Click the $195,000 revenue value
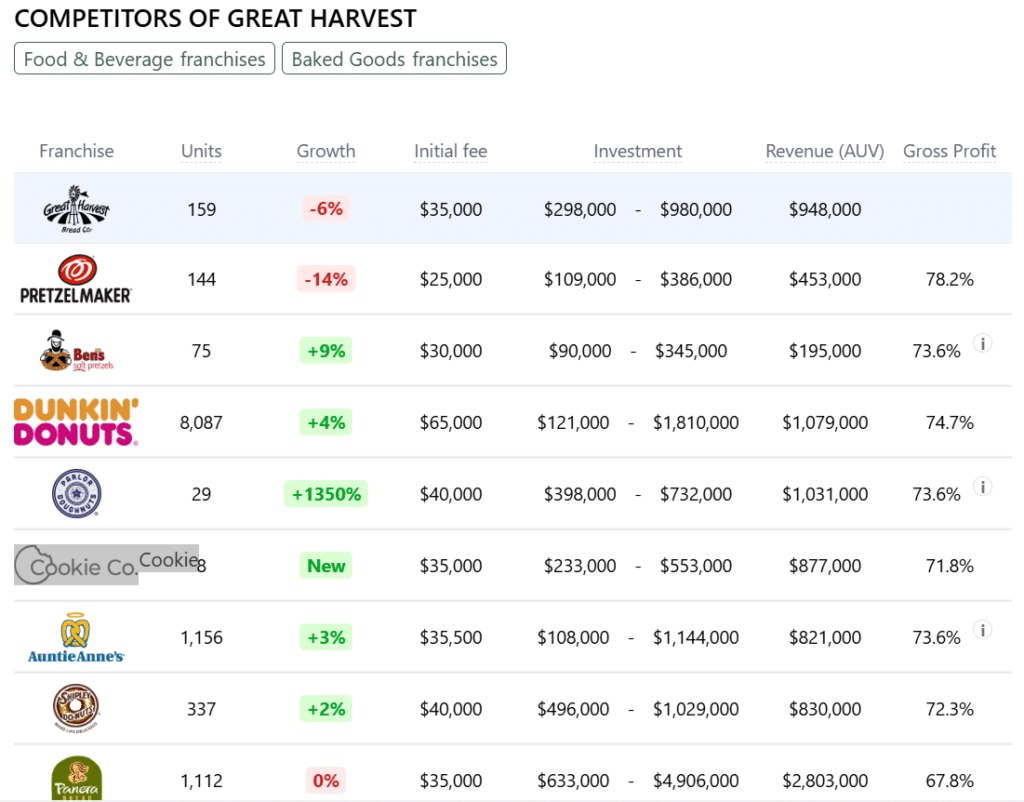 [825, 351]
